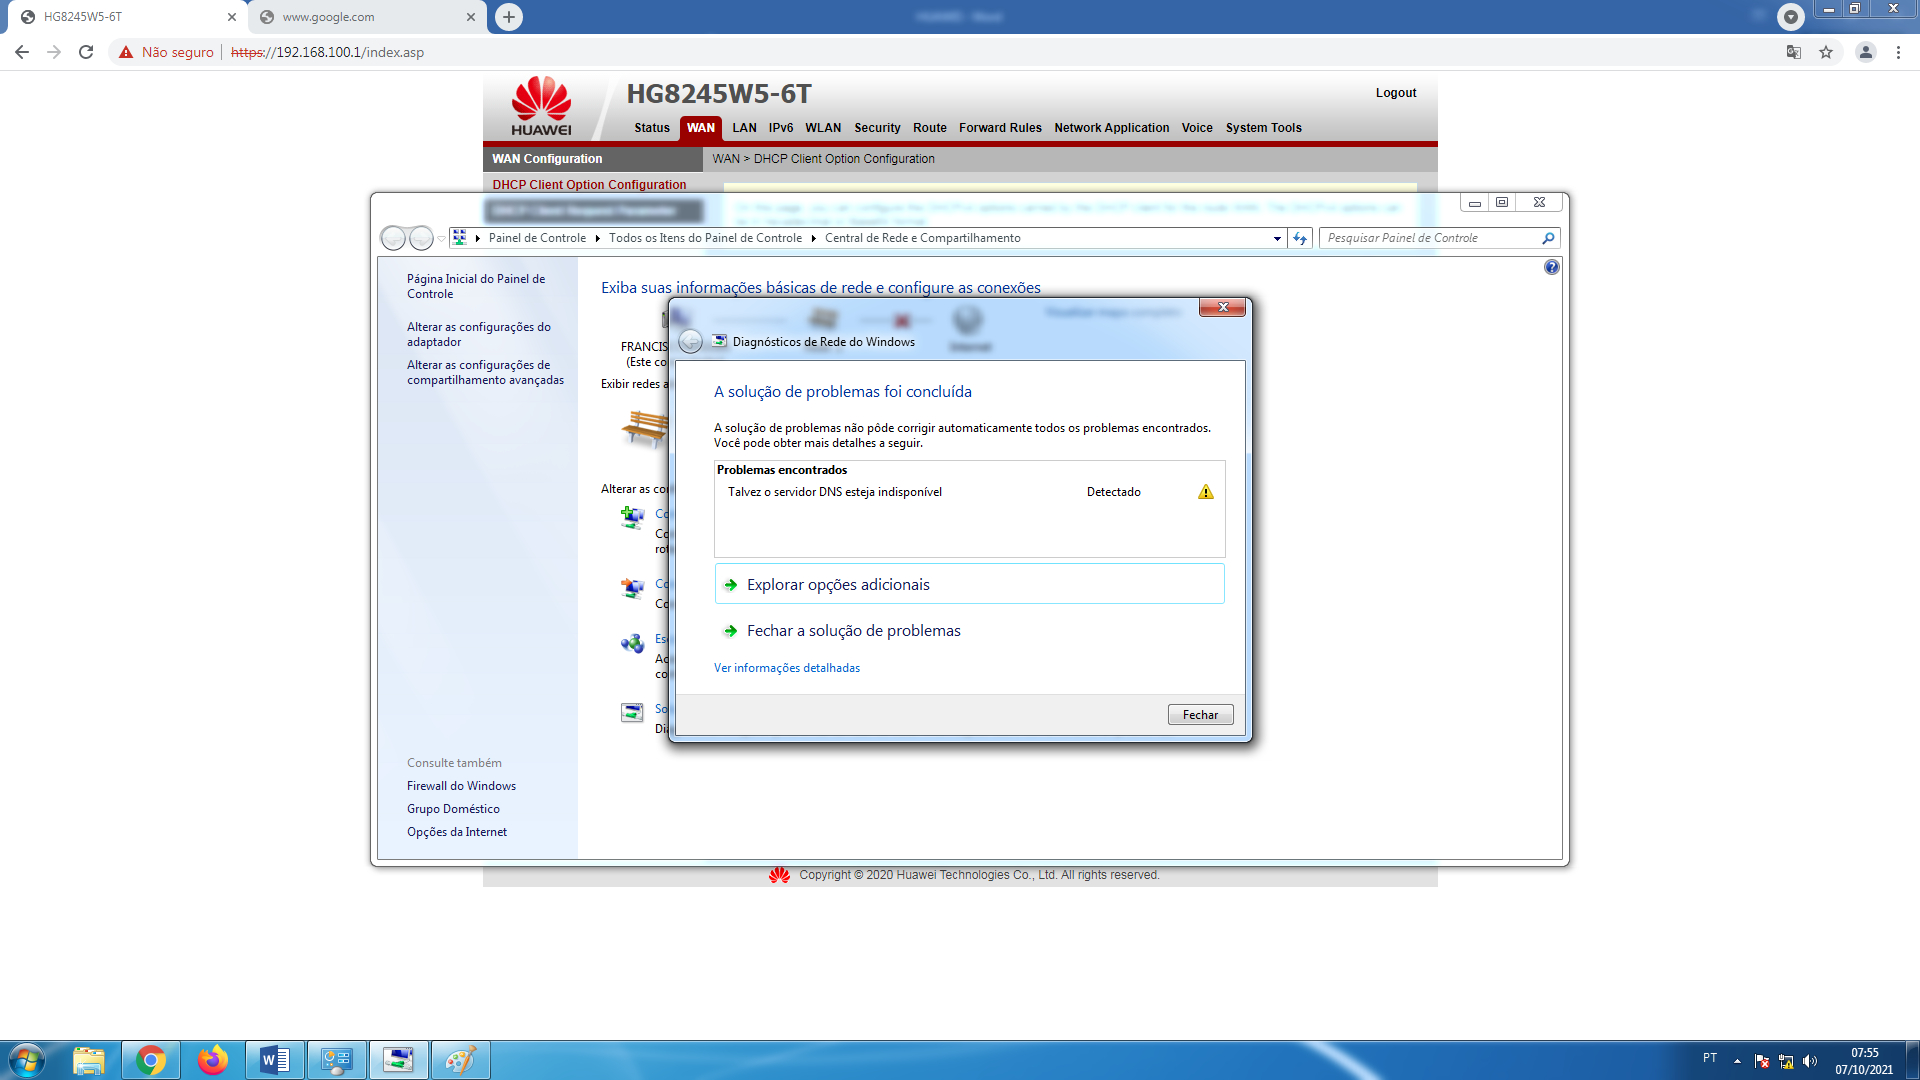Image resolution: width=1920 pixels, height=1080 pixels.
Task: Open the WAN tab in router menu
Action: coord(700,128)
